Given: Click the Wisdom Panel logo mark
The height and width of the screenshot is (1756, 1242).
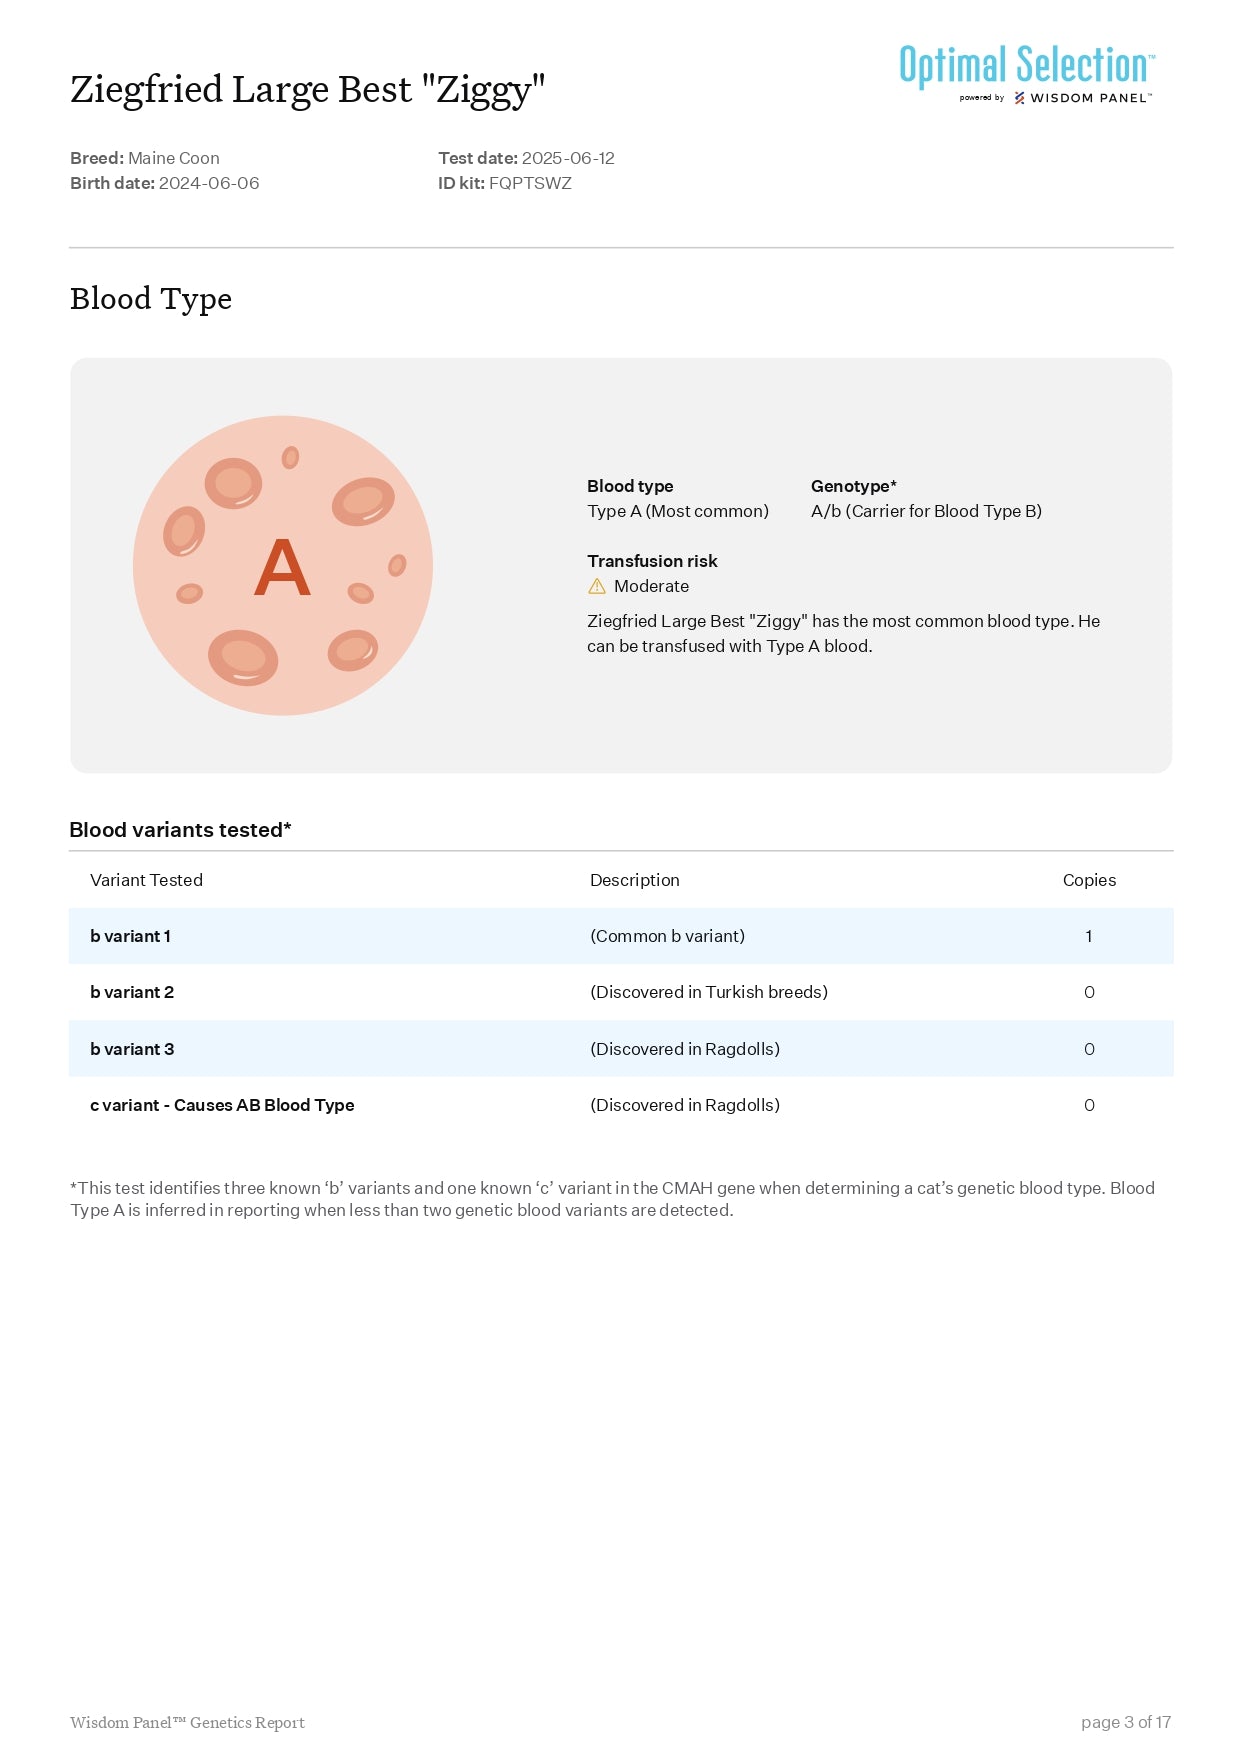Looking at the screenshot, I should pyautogui.click(x=1019, y=98).
